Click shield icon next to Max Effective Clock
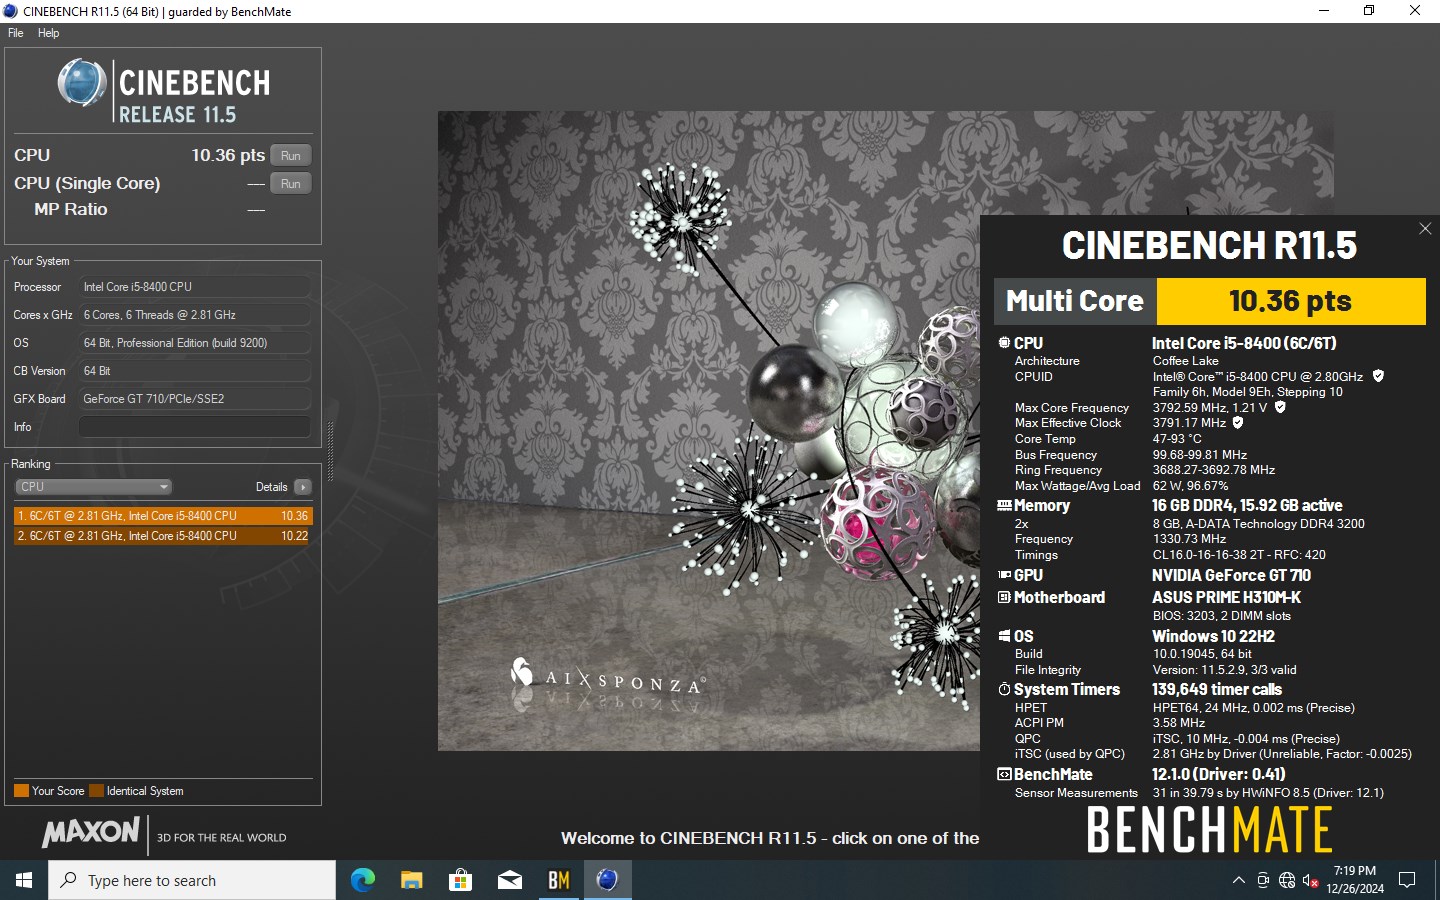The height and width of the screenshot is (900, 1440). click(1238, 422)
